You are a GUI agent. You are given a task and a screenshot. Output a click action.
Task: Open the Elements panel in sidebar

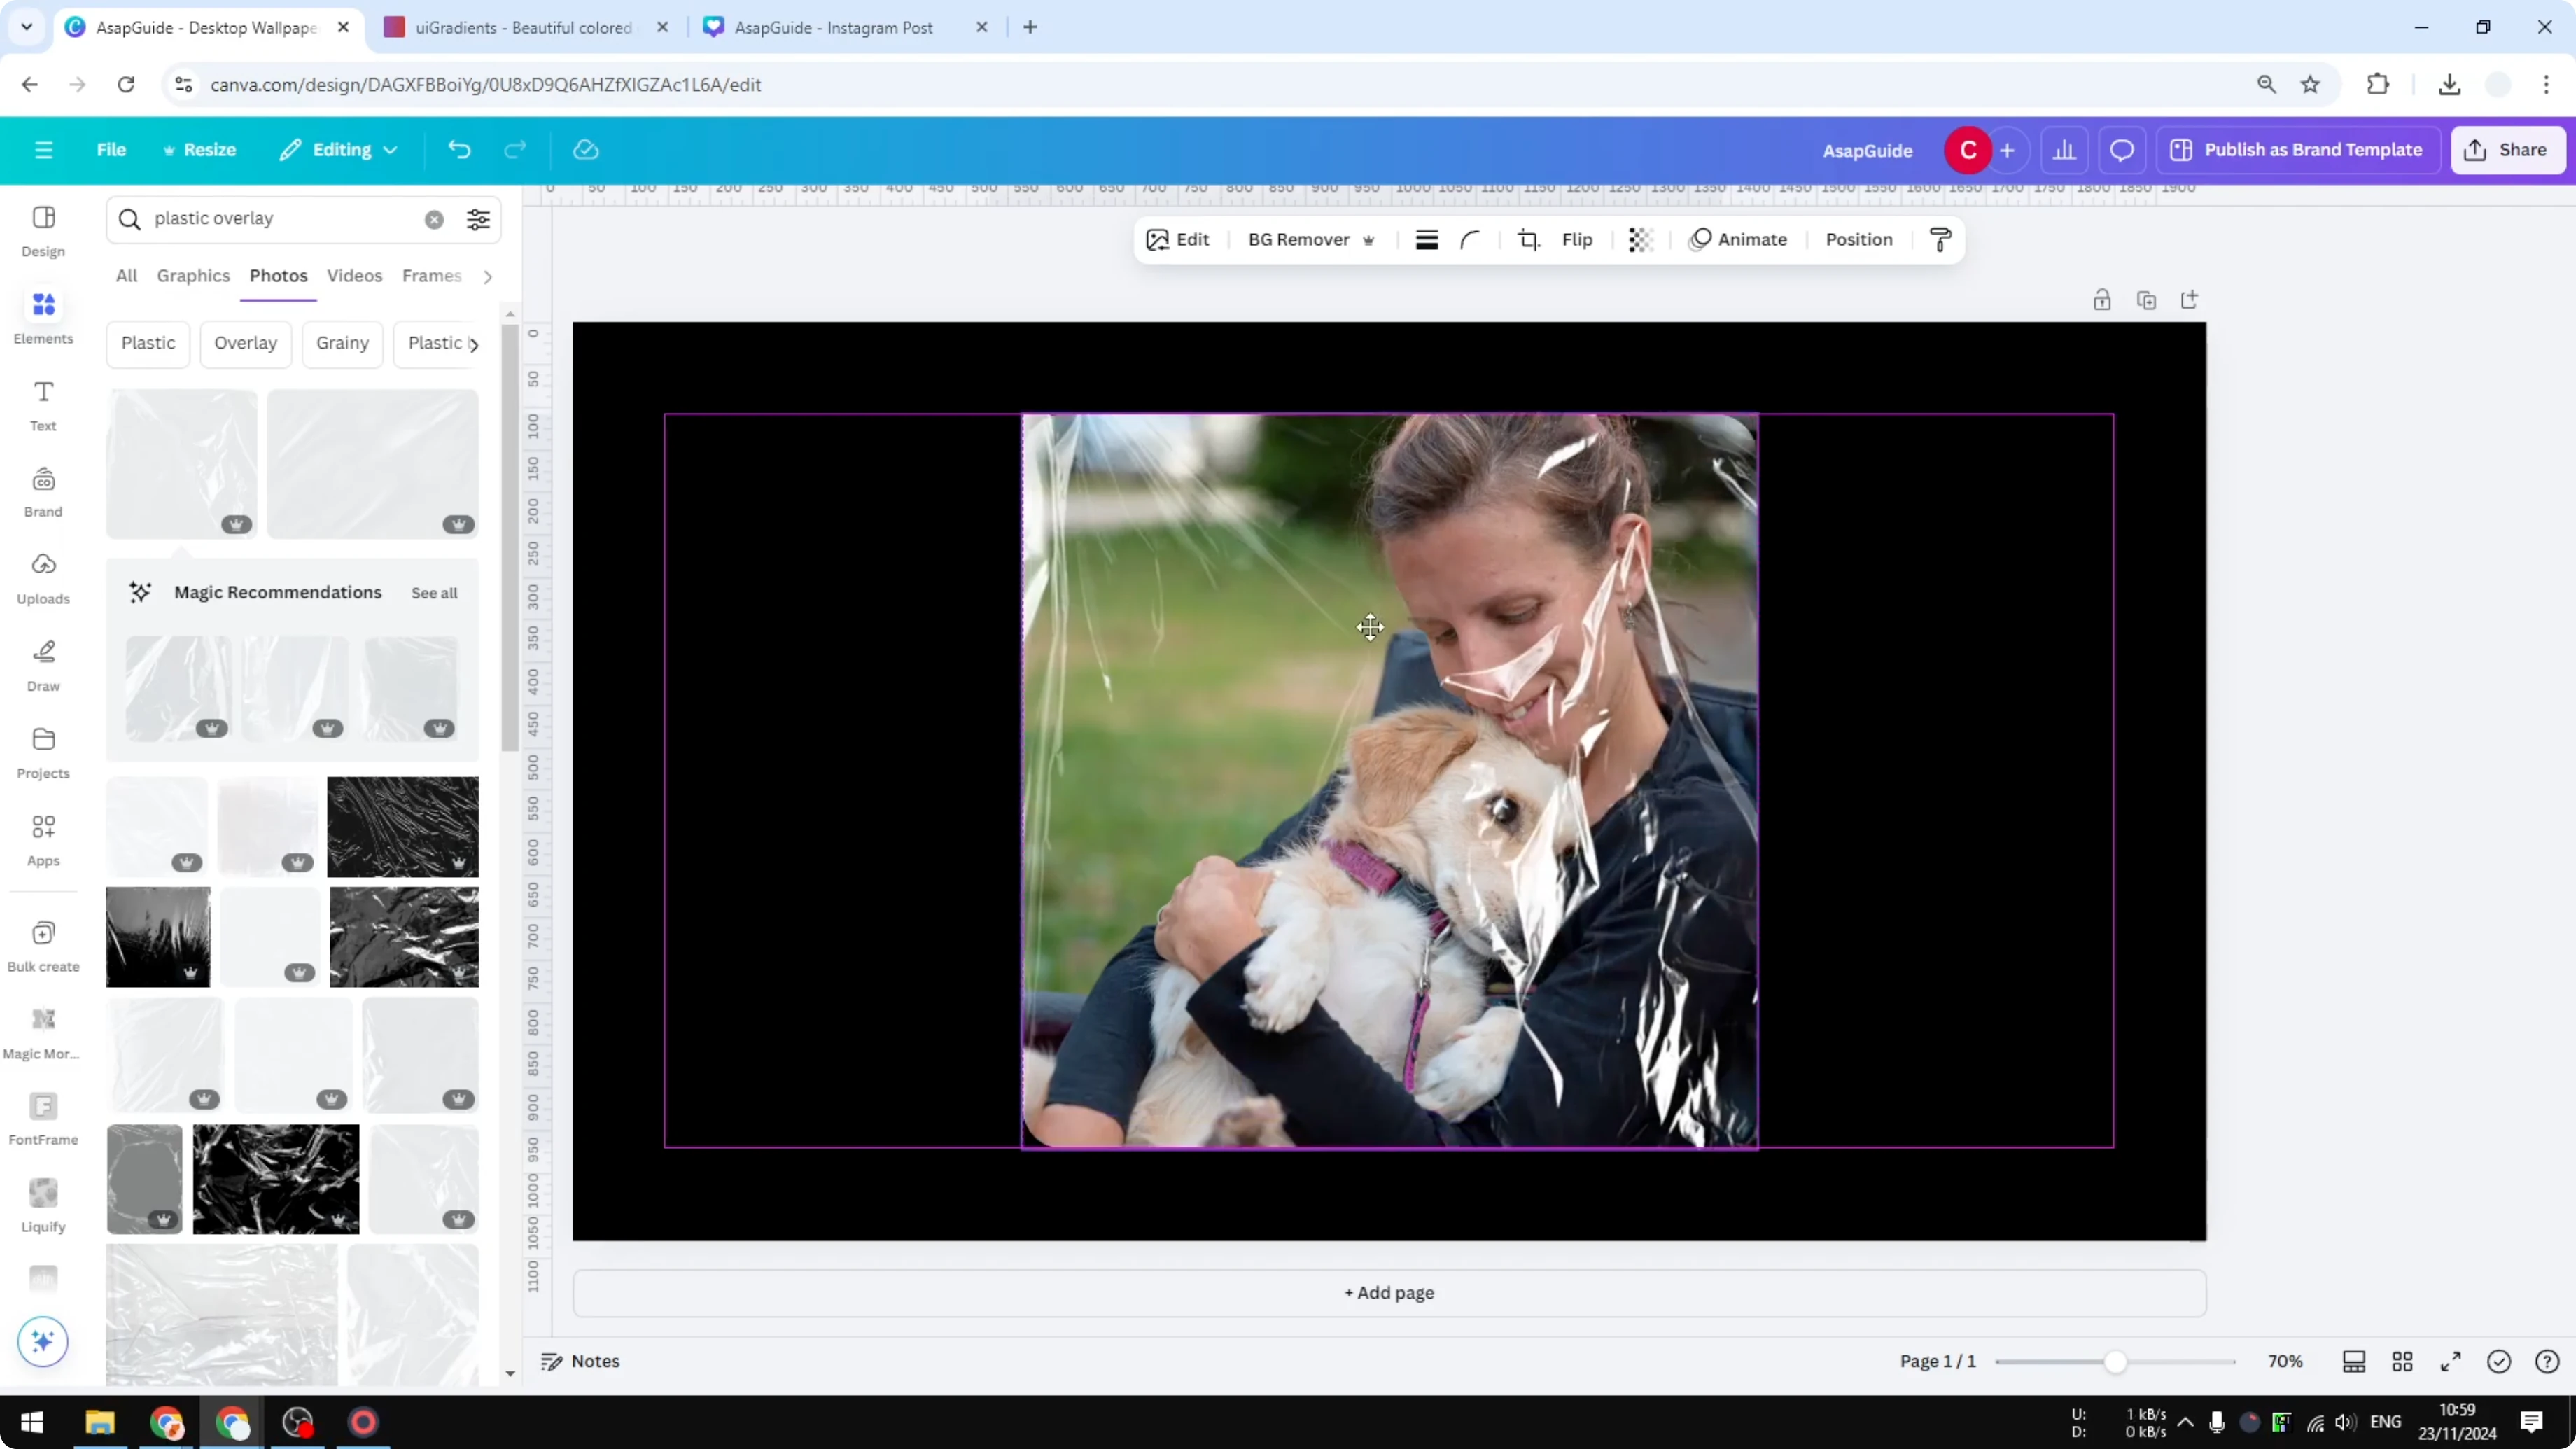coord(42,315)
